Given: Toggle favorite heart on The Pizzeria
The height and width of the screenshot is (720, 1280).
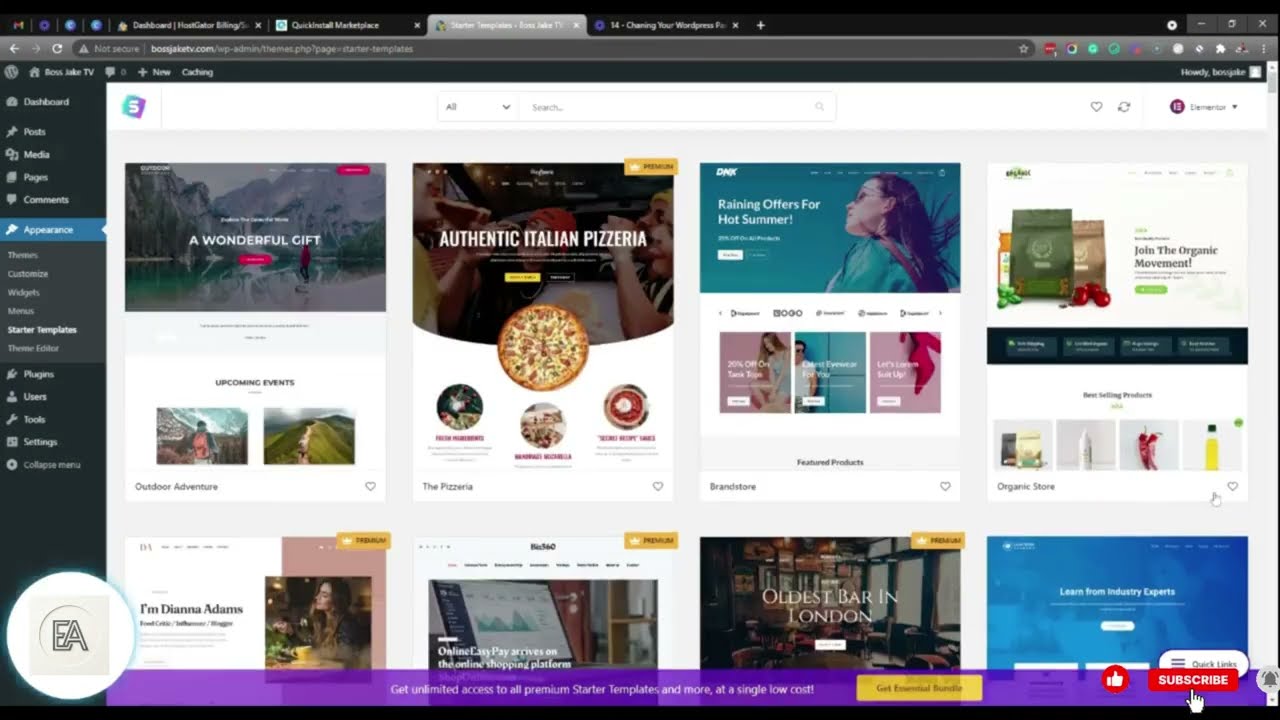Looking at the screenshot, I should (657, 487).
